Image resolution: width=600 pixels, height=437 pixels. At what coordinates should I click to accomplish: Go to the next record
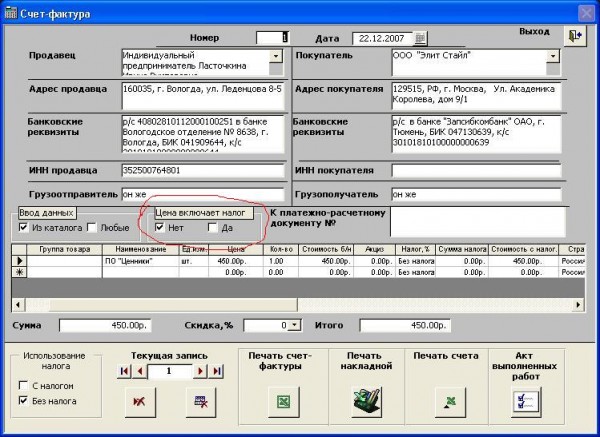click(x=201, y=371)
